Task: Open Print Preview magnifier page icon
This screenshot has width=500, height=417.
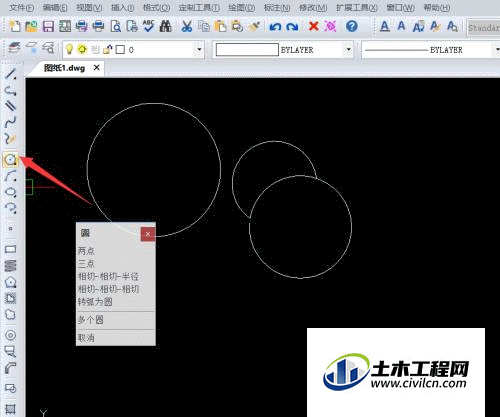Action: [x=115, y=26]
